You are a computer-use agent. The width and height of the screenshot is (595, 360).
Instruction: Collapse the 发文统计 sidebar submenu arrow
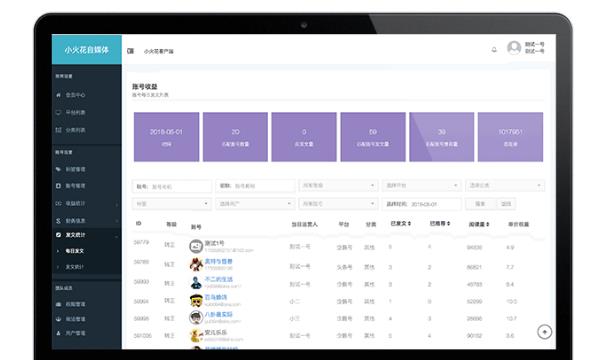(116, 236)
